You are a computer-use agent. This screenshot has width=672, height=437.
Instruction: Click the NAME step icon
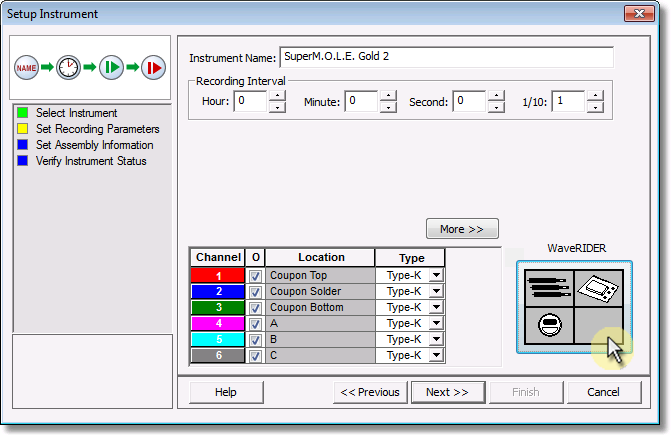pyautogui.click(x=26, y=67)
